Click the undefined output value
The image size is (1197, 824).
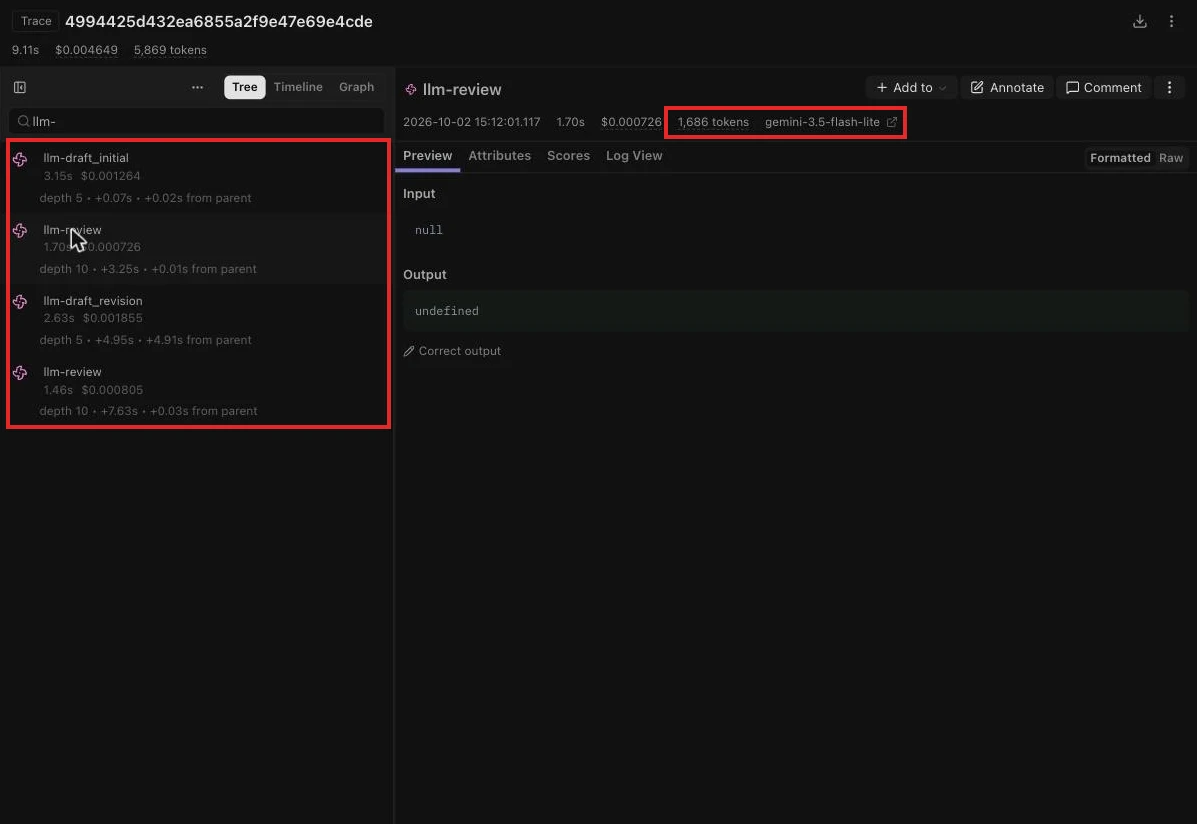point(447,311)
